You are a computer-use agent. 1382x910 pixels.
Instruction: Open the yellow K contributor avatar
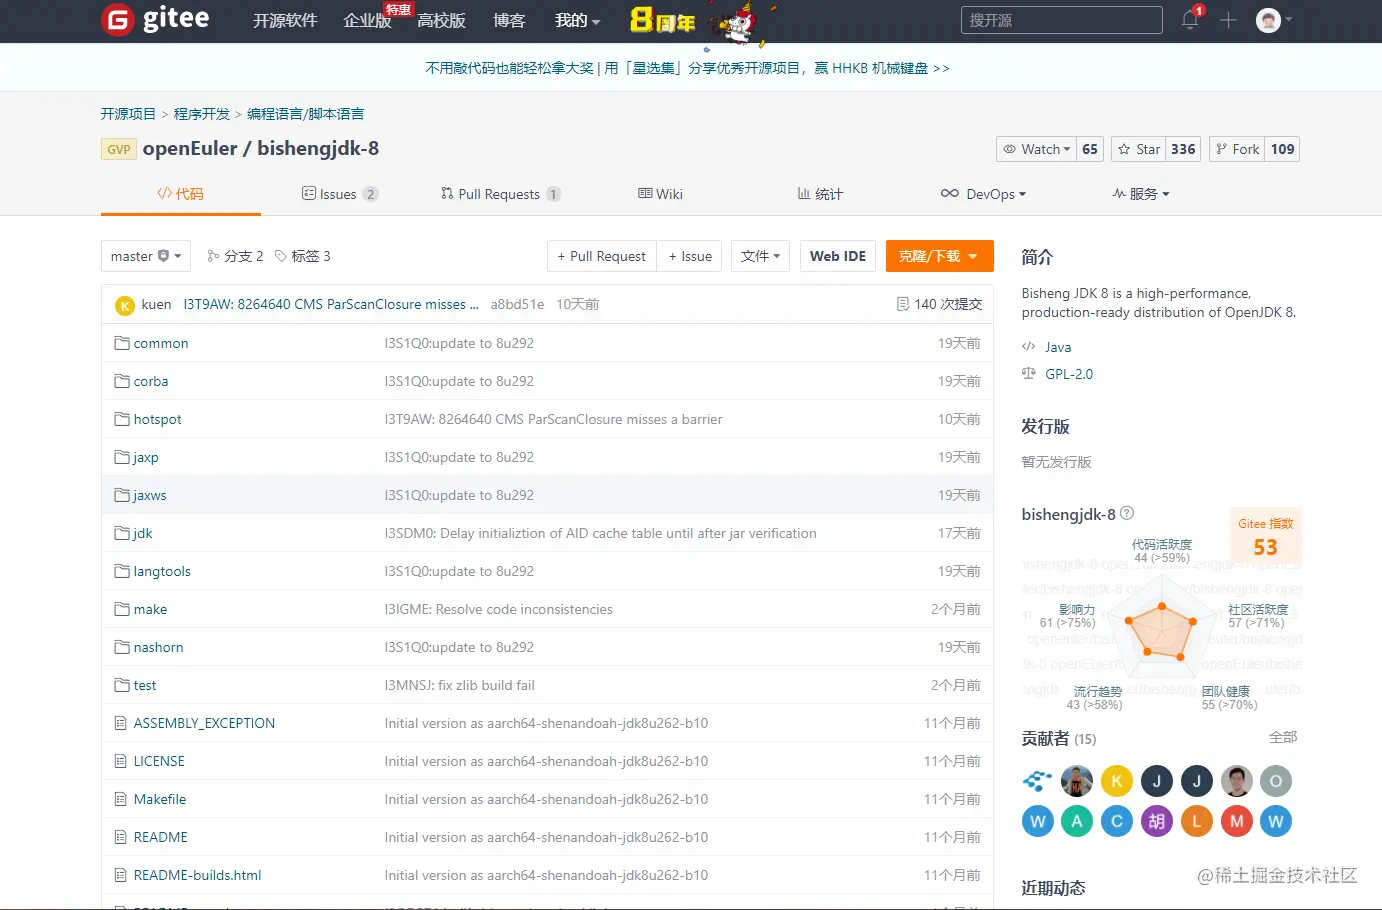1117,781
